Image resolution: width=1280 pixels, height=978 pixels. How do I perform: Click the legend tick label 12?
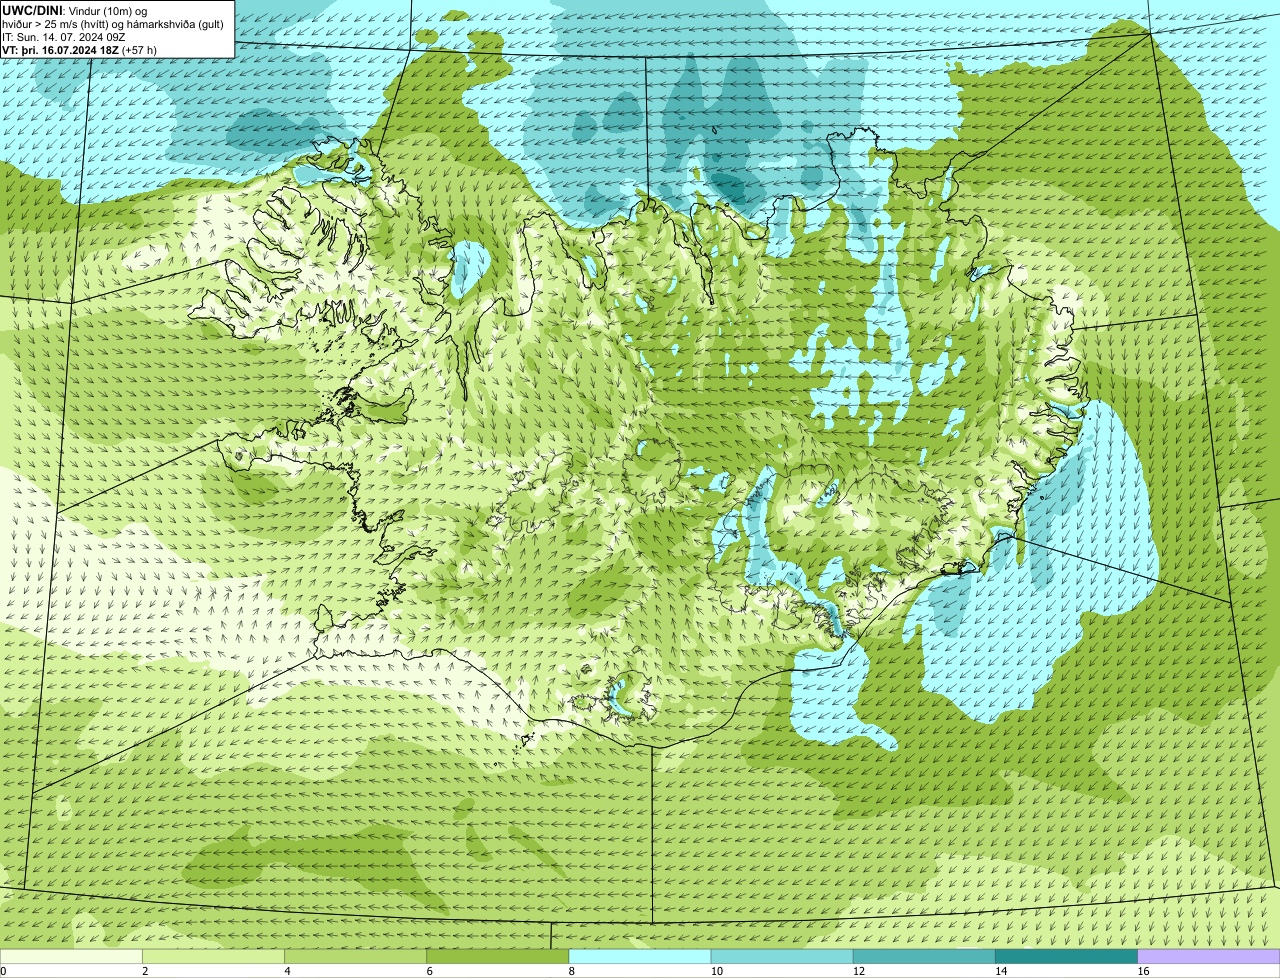tap(859, 971)
